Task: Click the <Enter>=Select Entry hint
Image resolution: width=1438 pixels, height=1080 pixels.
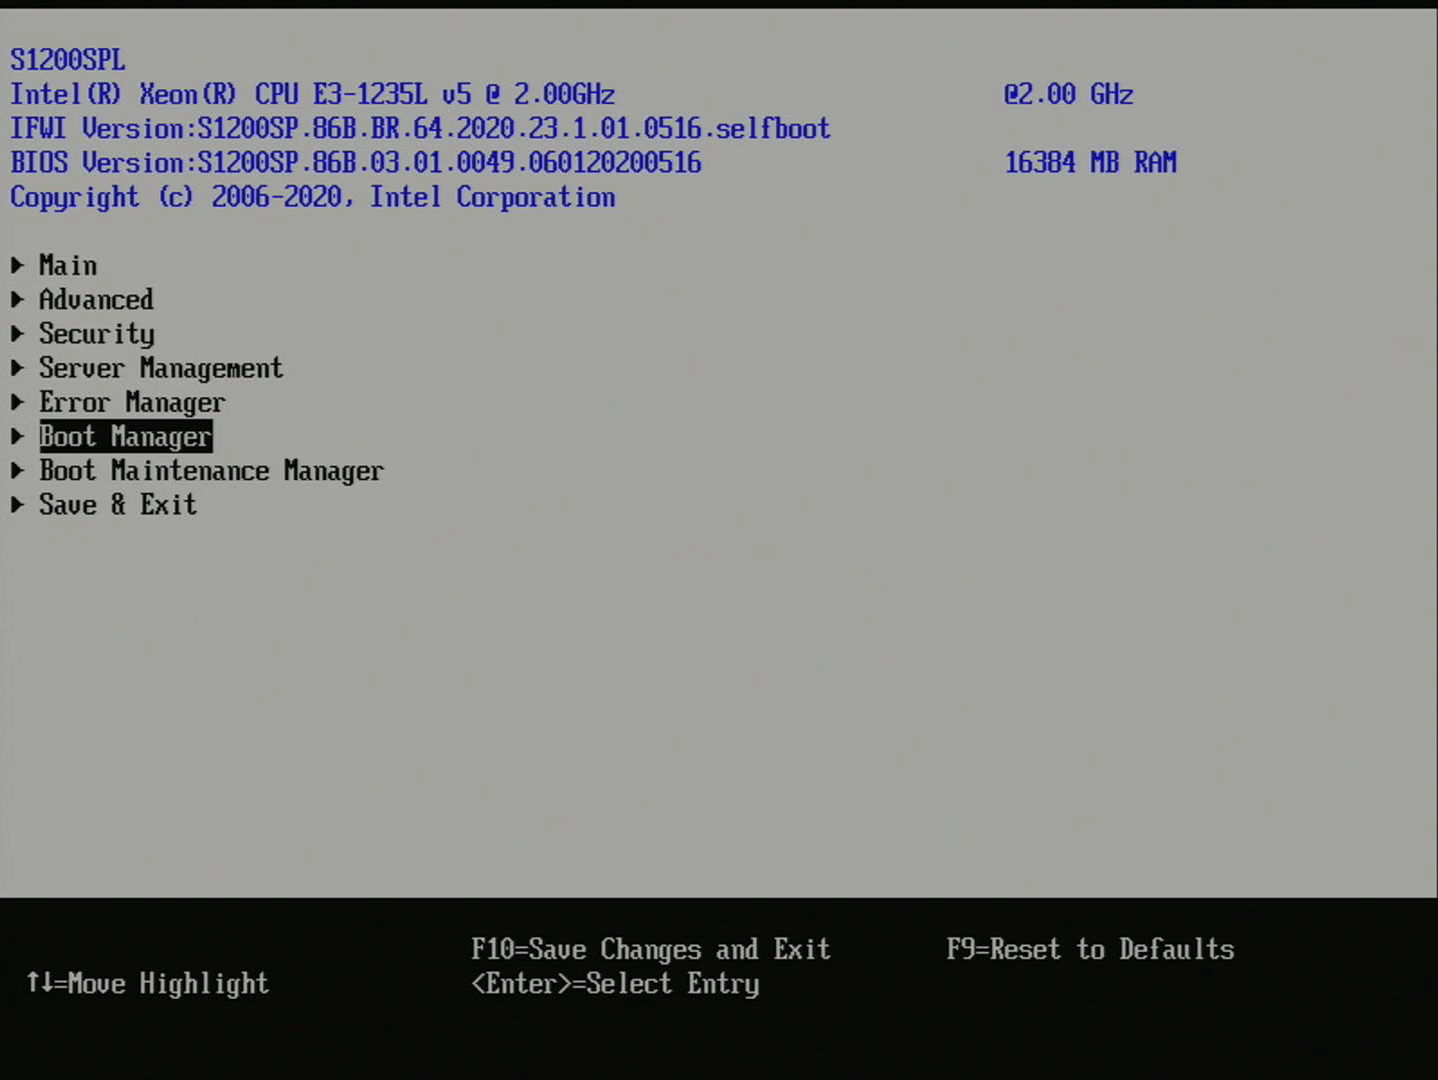Action: (615, 984)
